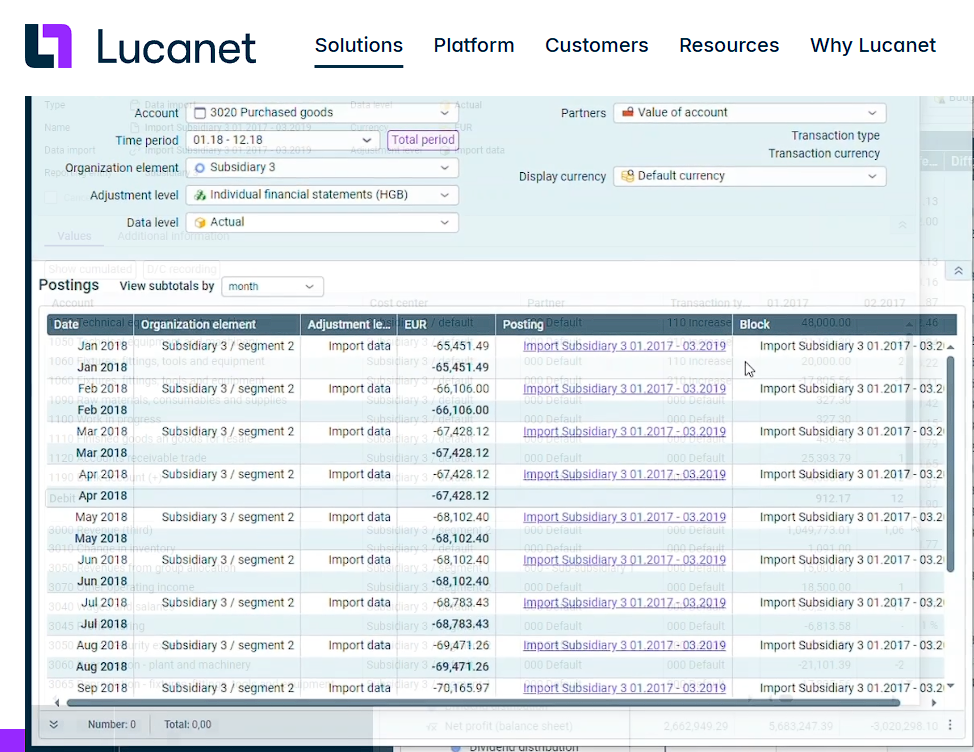
Task: Click the Actual data level cube icon
Action: click(200, 222)
